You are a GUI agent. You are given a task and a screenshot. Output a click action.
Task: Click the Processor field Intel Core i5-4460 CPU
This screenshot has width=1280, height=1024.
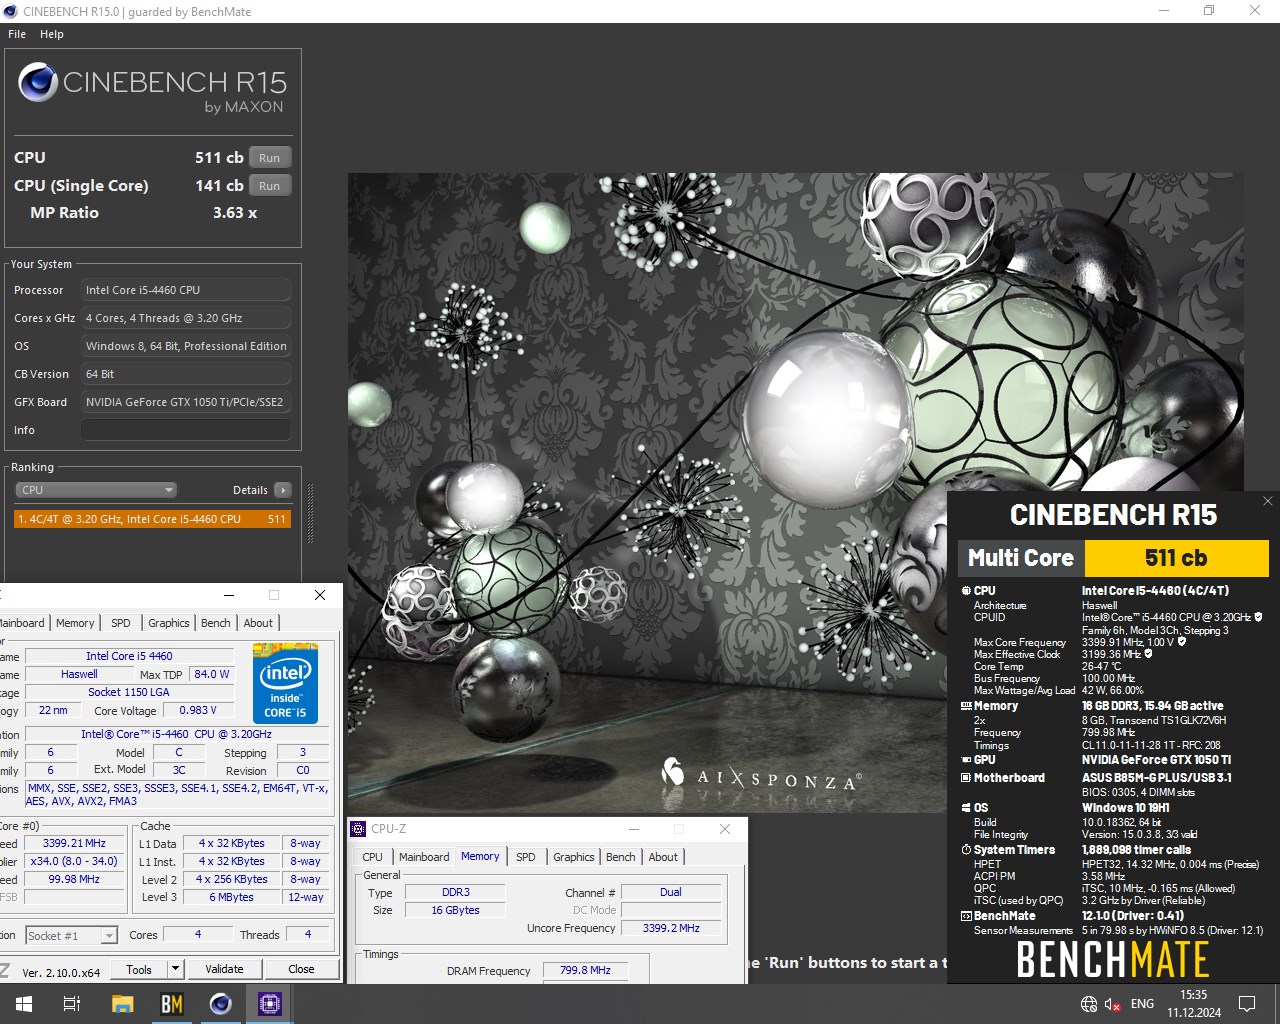[x=186, y=290]
